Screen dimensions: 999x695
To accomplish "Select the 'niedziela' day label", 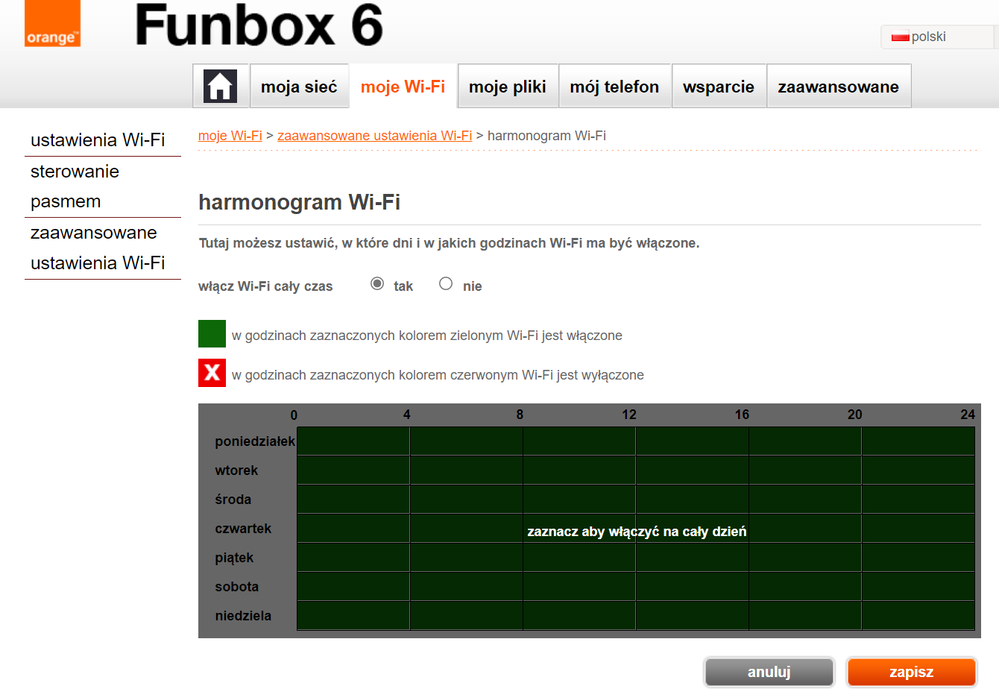I will point(243,616).
